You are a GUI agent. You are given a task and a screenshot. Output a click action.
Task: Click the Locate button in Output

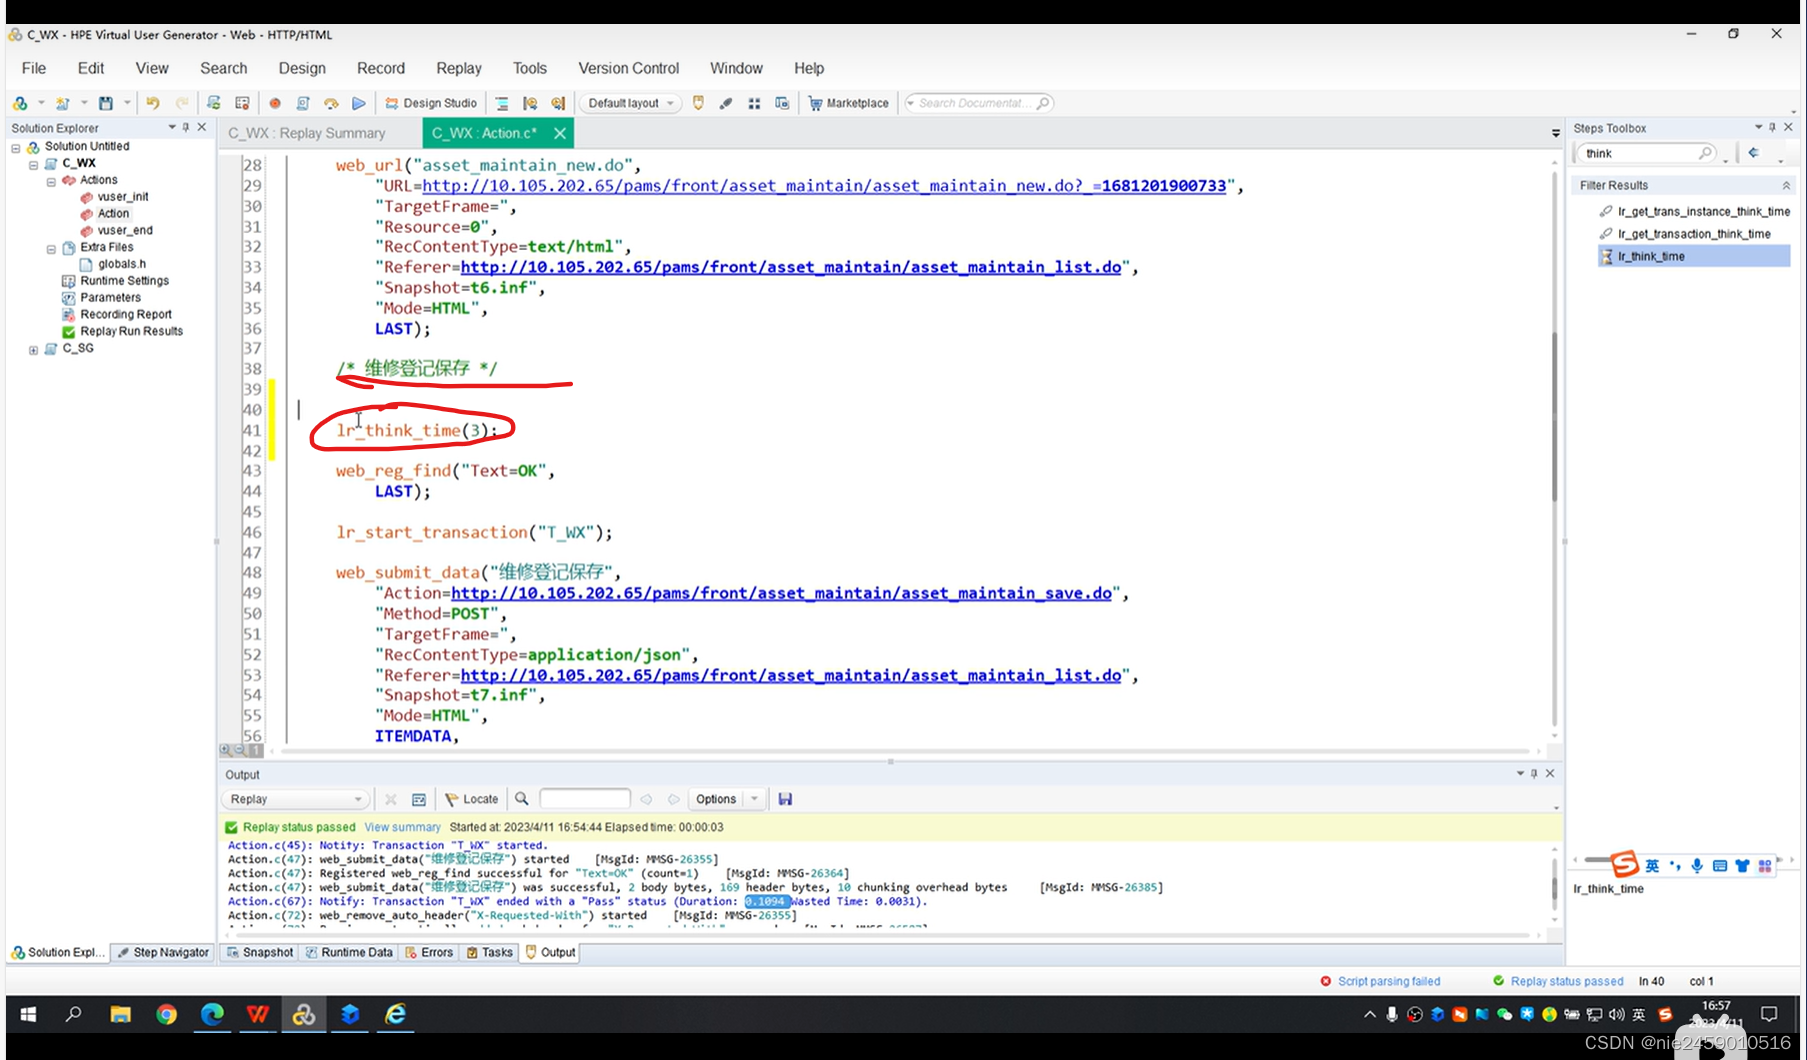tap(472, 799)
